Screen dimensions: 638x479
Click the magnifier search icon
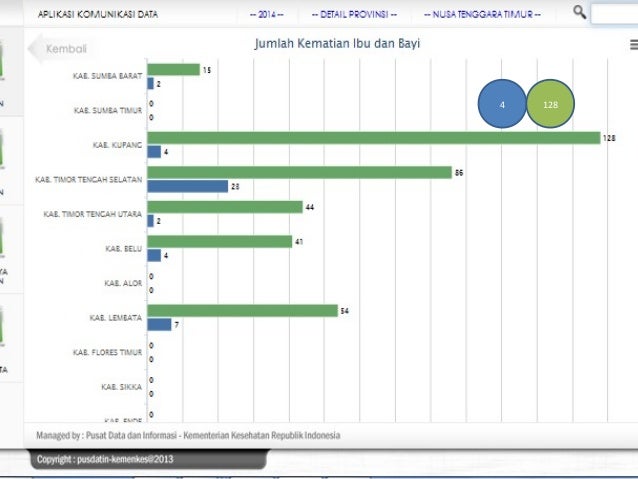[x=579, y=12]
